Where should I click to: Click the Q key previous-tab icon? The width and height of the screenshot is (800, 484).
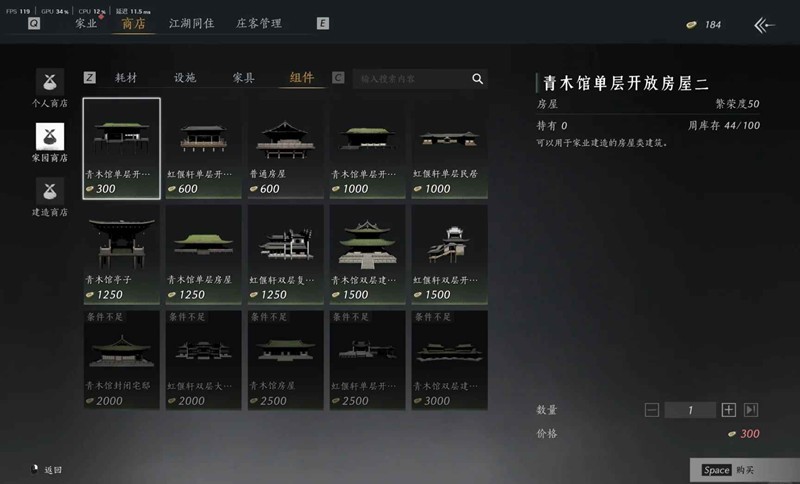pos(34,23)
